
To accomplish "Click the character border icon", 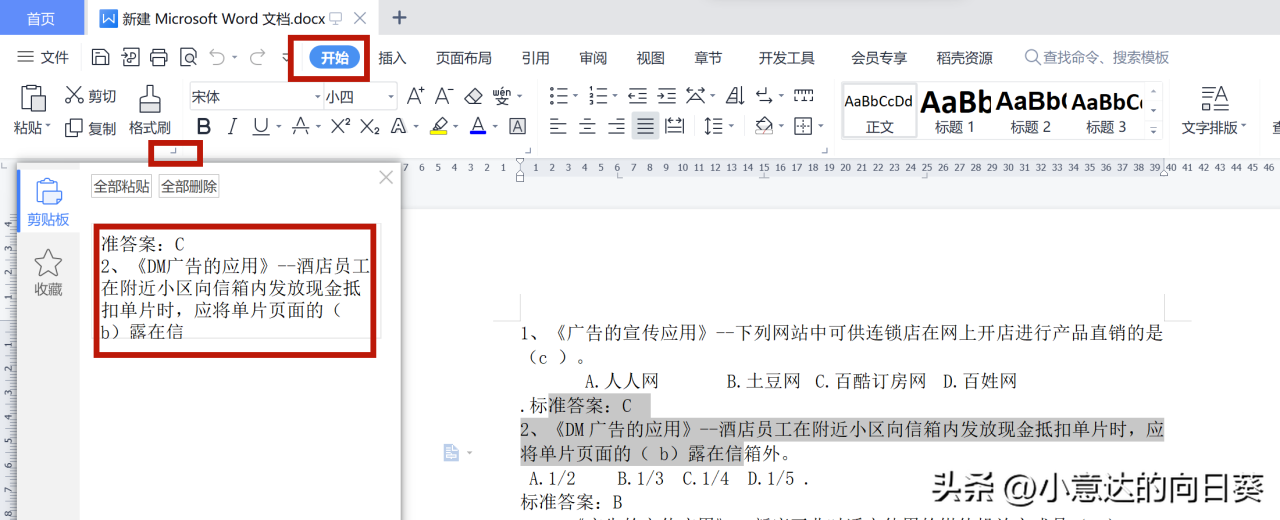I will 517,126.
